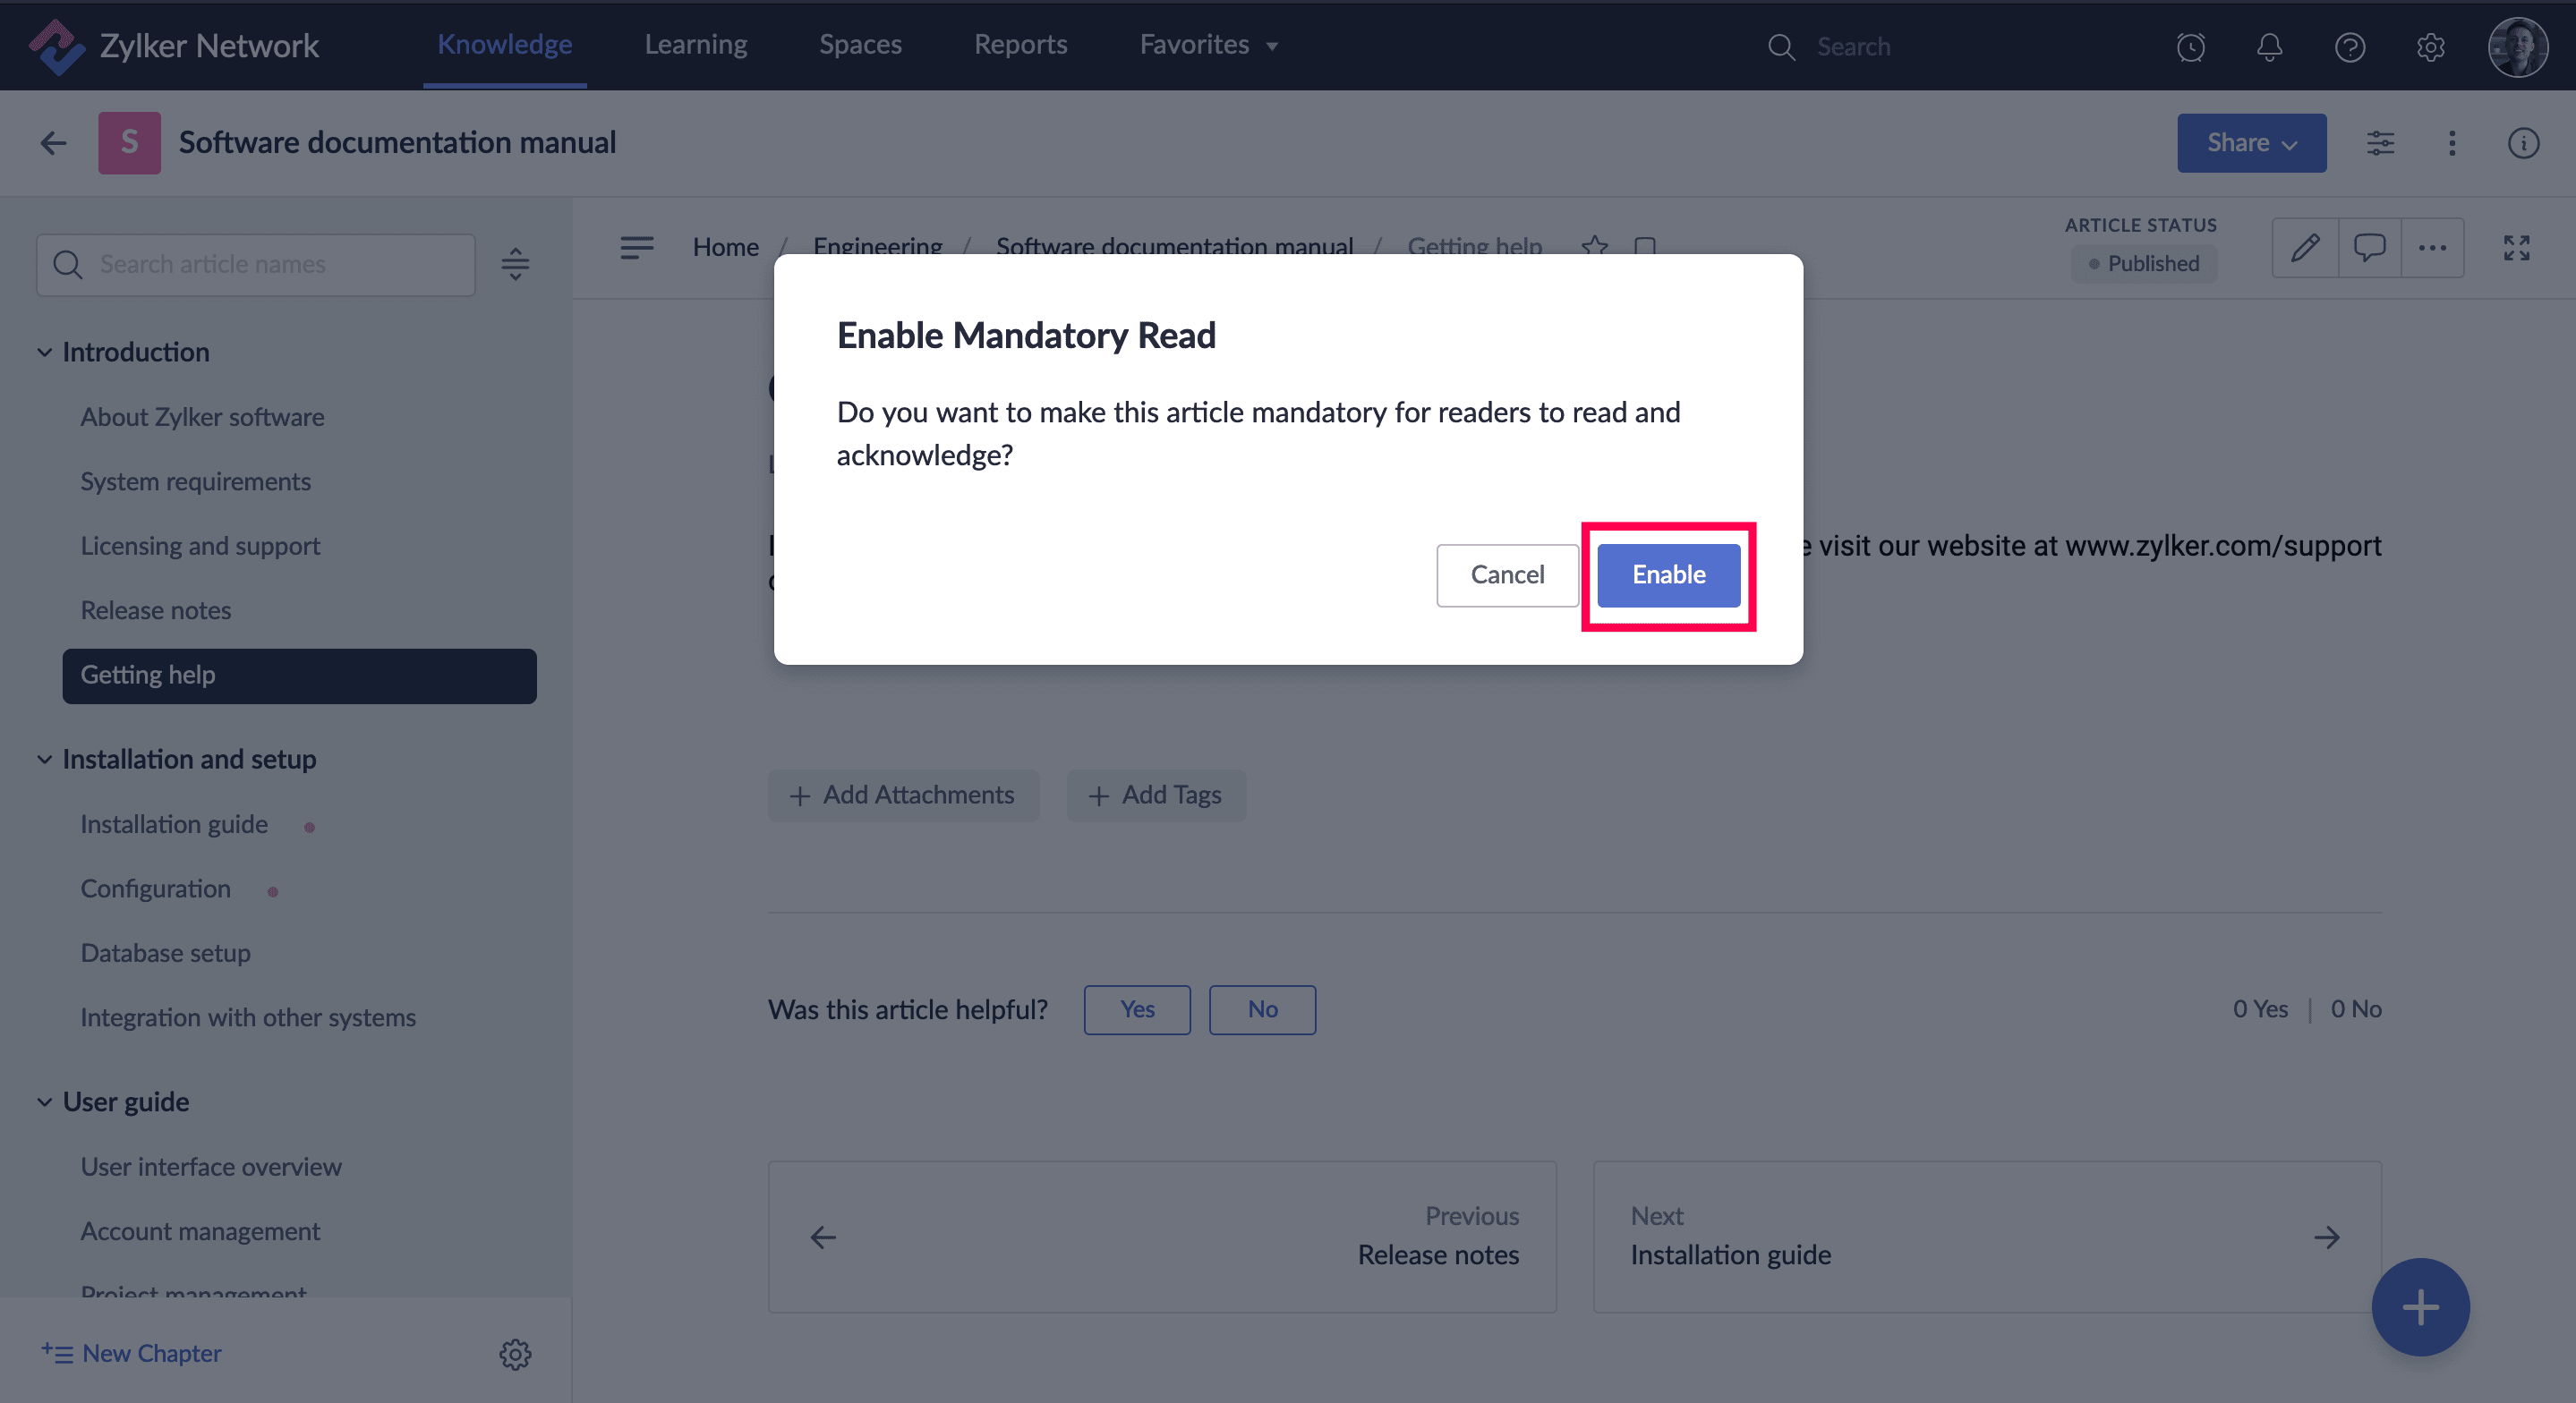Collapse the Introduction chapter
The image size is (2576, 1403).
point(45,352)
